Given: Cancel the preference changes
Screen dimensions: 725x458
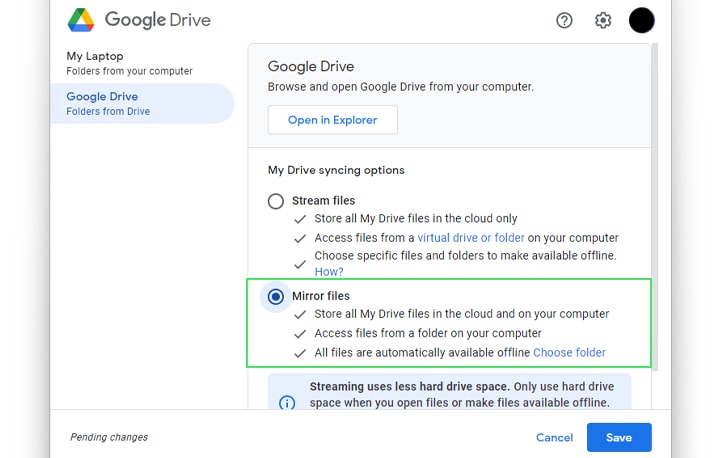Looking at the screenshot, I should [x=554, y=437].
